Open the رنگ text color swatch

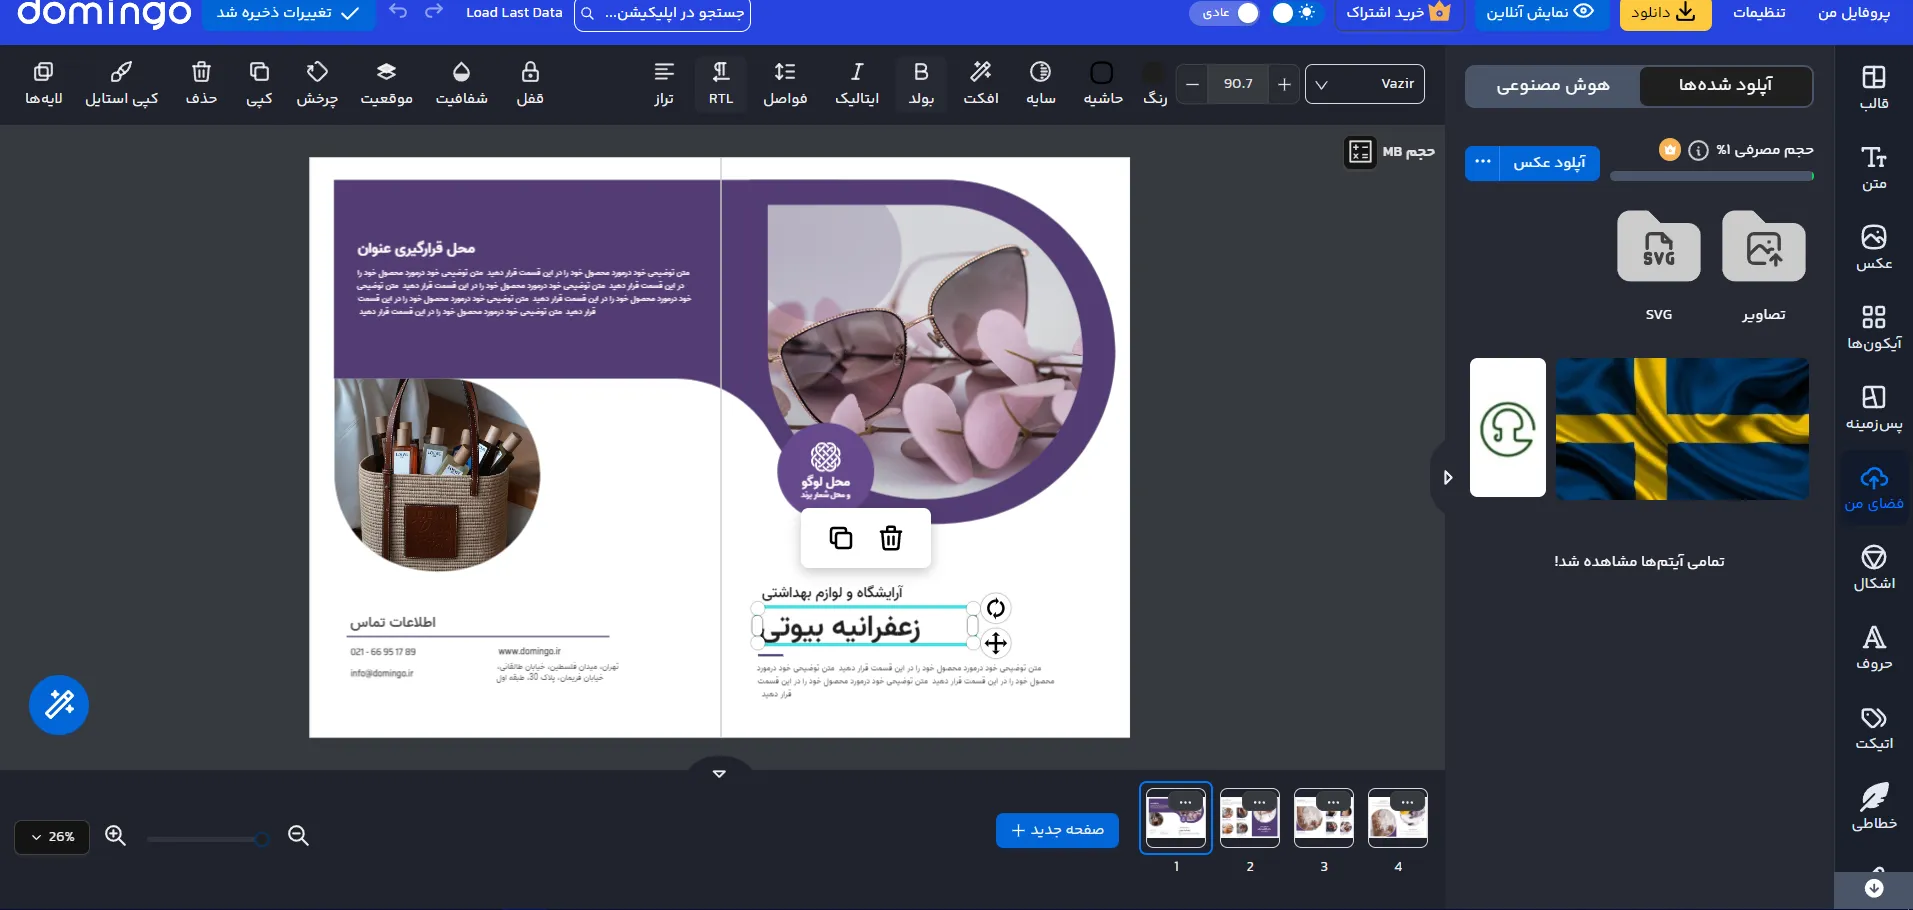click(x=1154, y=83)
